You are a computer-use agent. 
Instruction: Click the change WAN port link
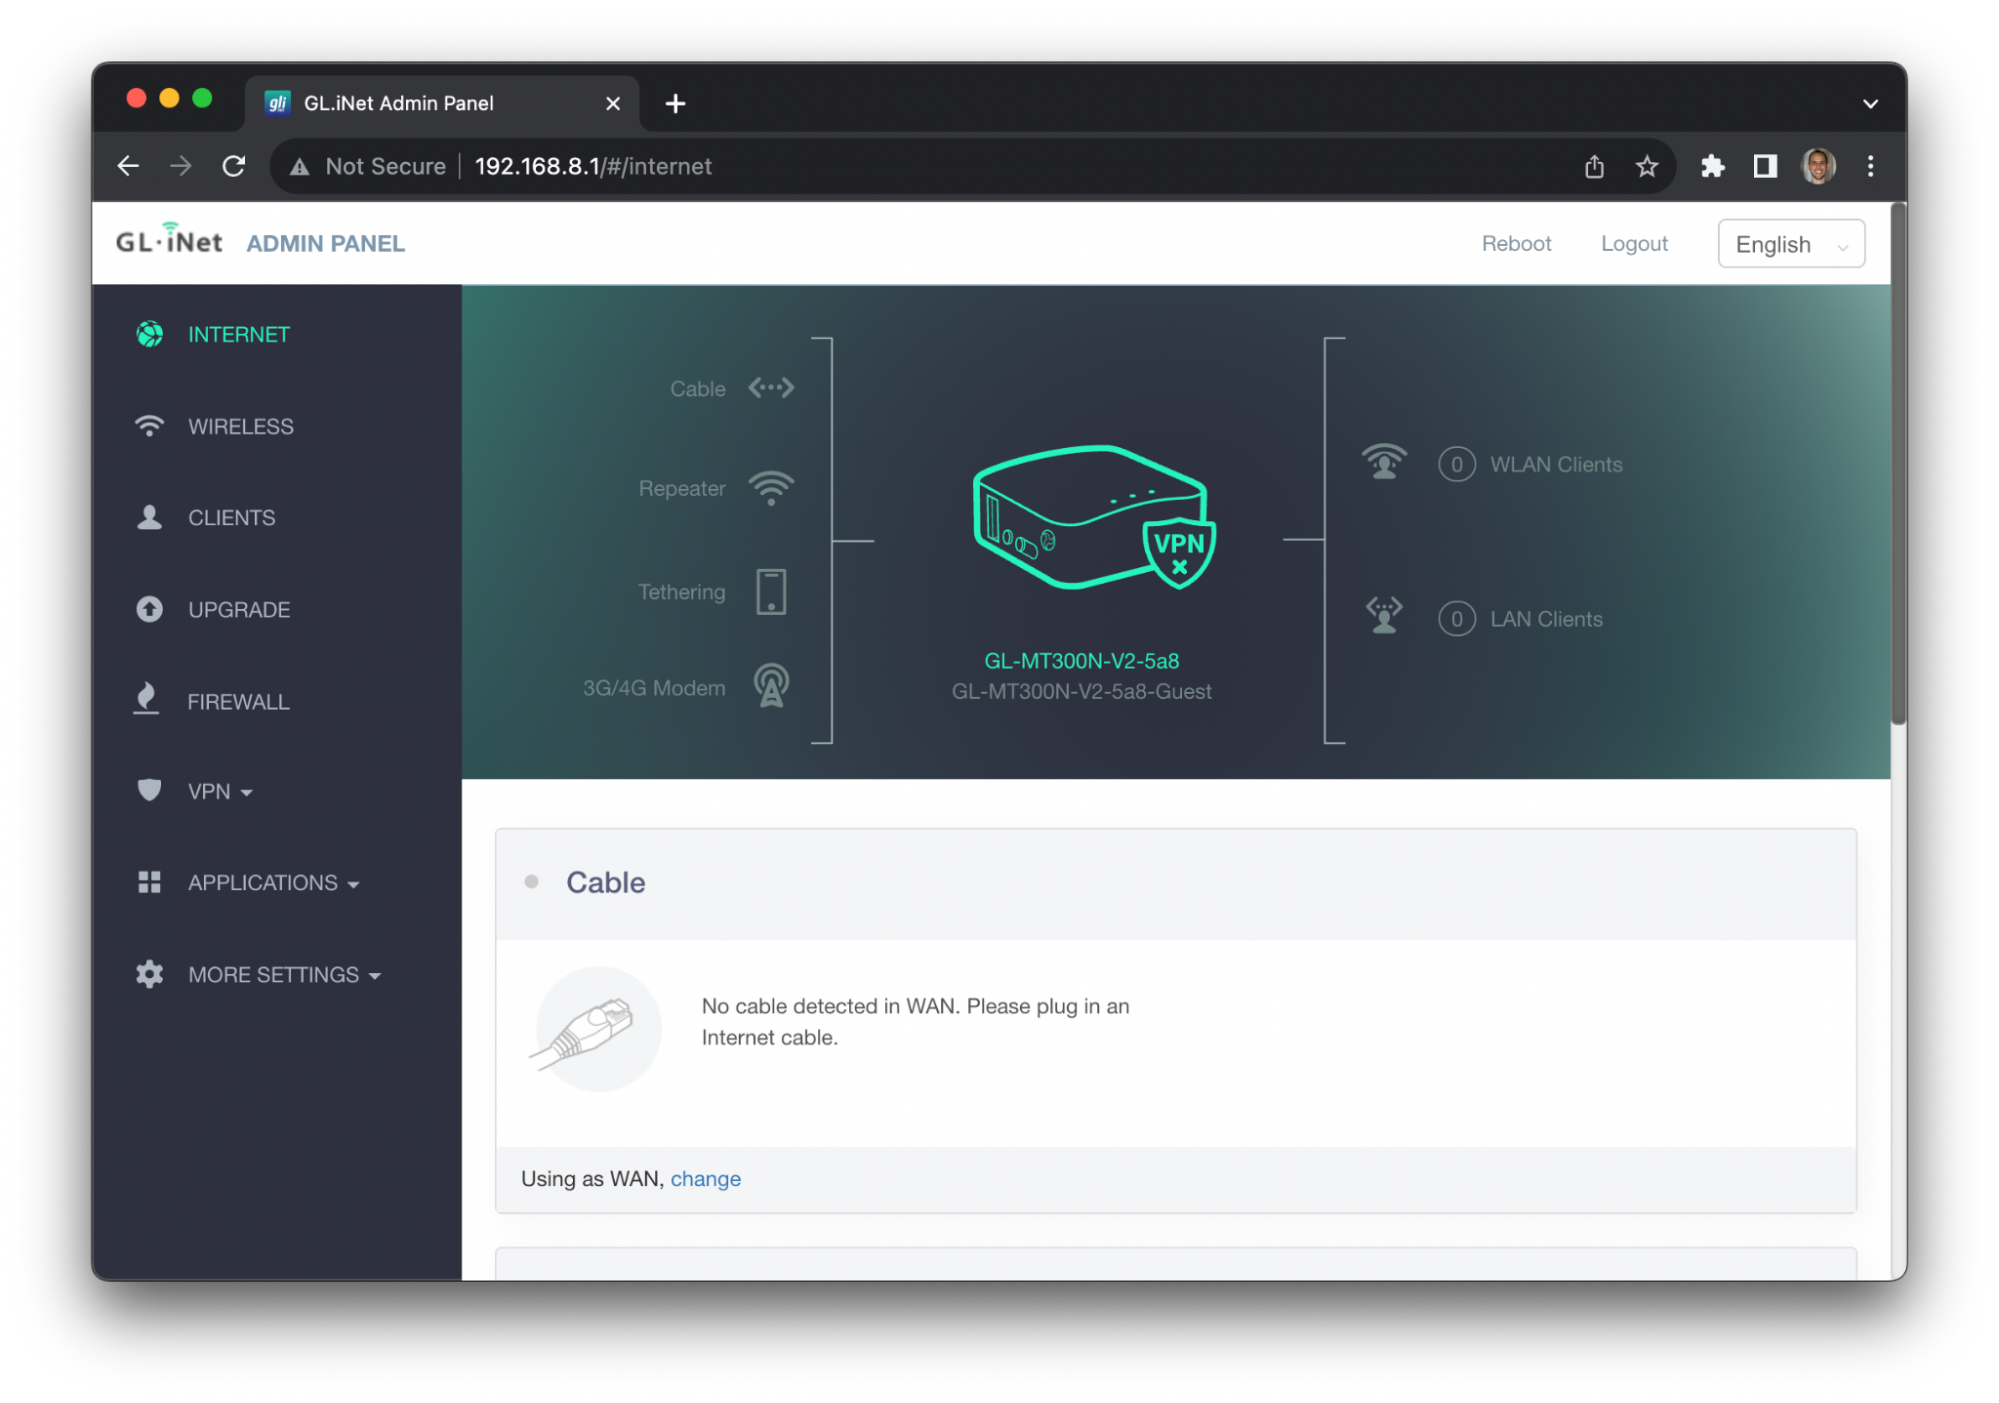(x=705, y=1177)
